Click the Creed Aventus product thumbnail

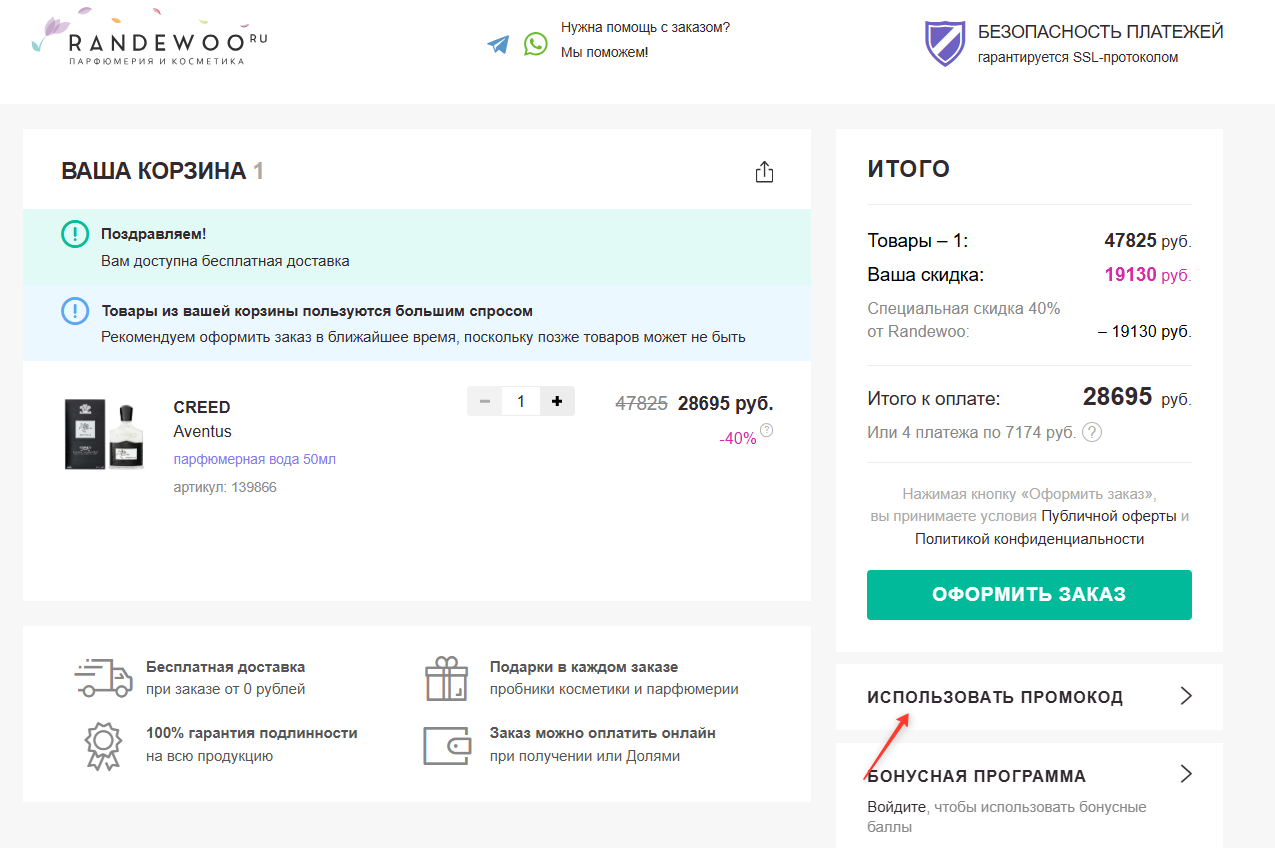tap(103, 435)
